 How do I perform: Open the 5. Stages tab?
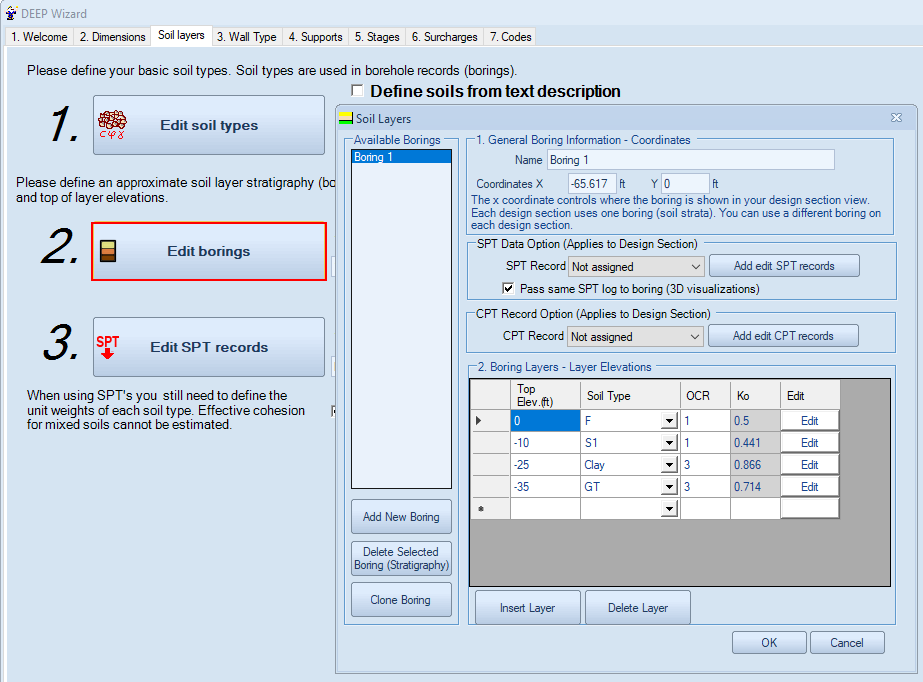(377, 36)
